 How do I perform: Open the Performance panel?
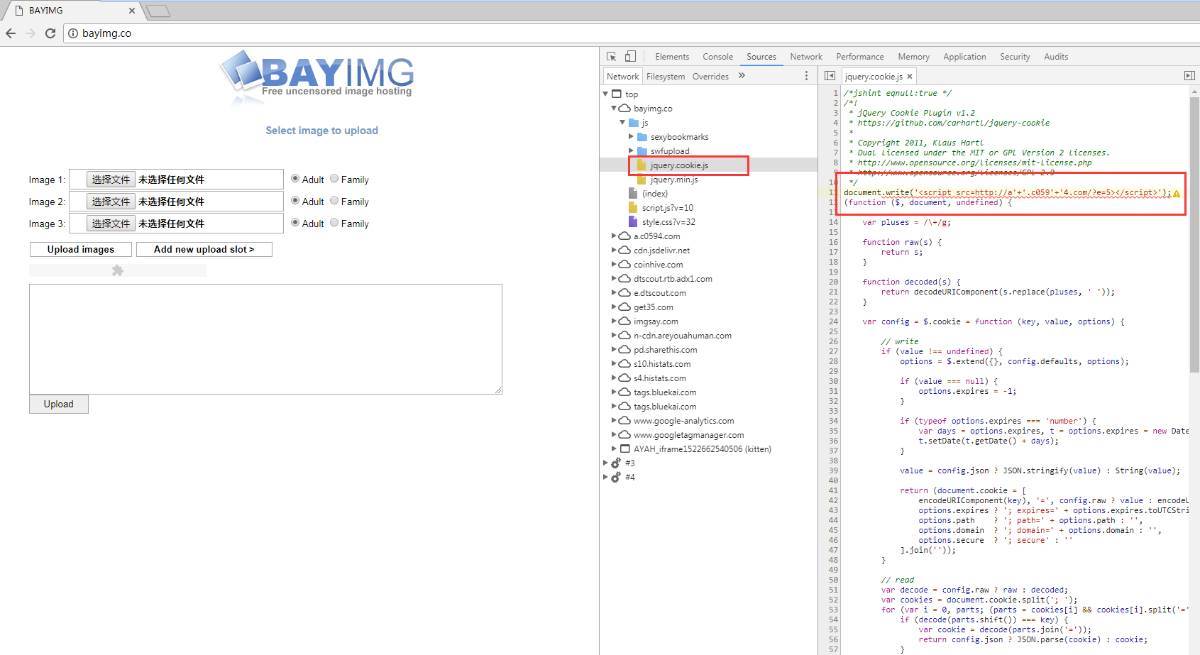860,57
